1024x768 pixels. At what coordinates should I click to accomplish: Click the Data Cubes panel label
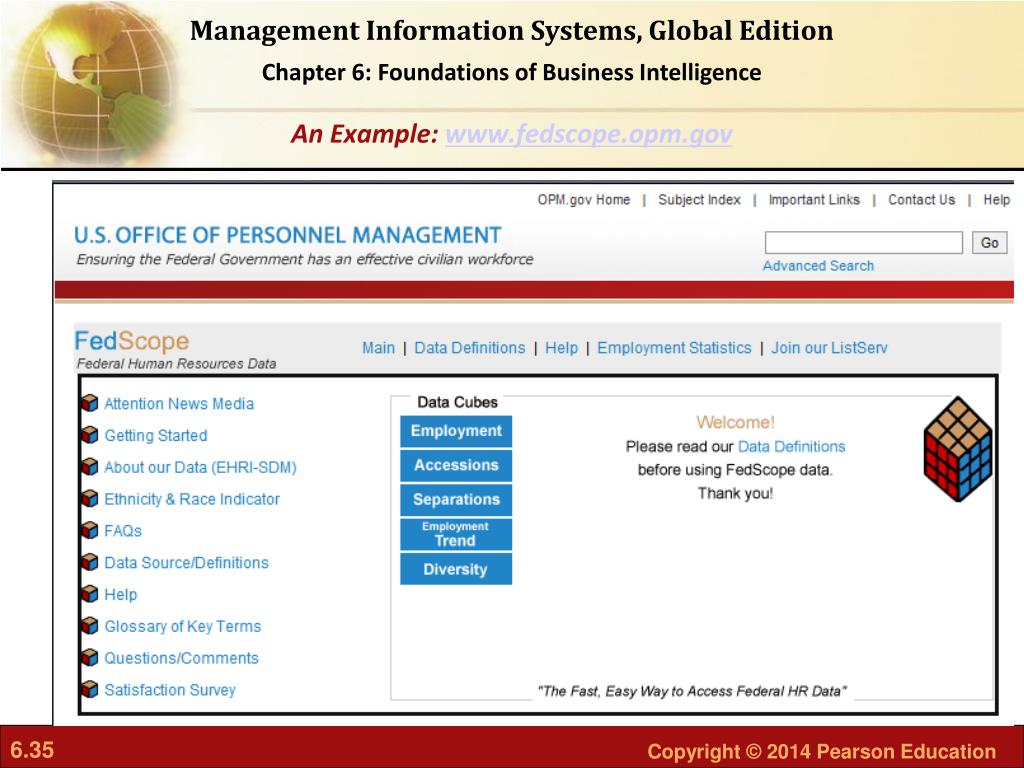point(457,402)
